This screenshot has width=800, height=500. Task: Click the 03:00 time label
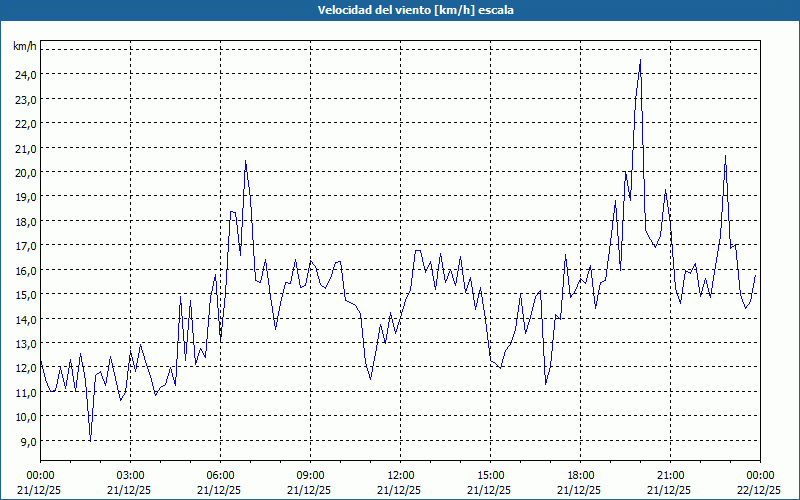pos(130,475)
